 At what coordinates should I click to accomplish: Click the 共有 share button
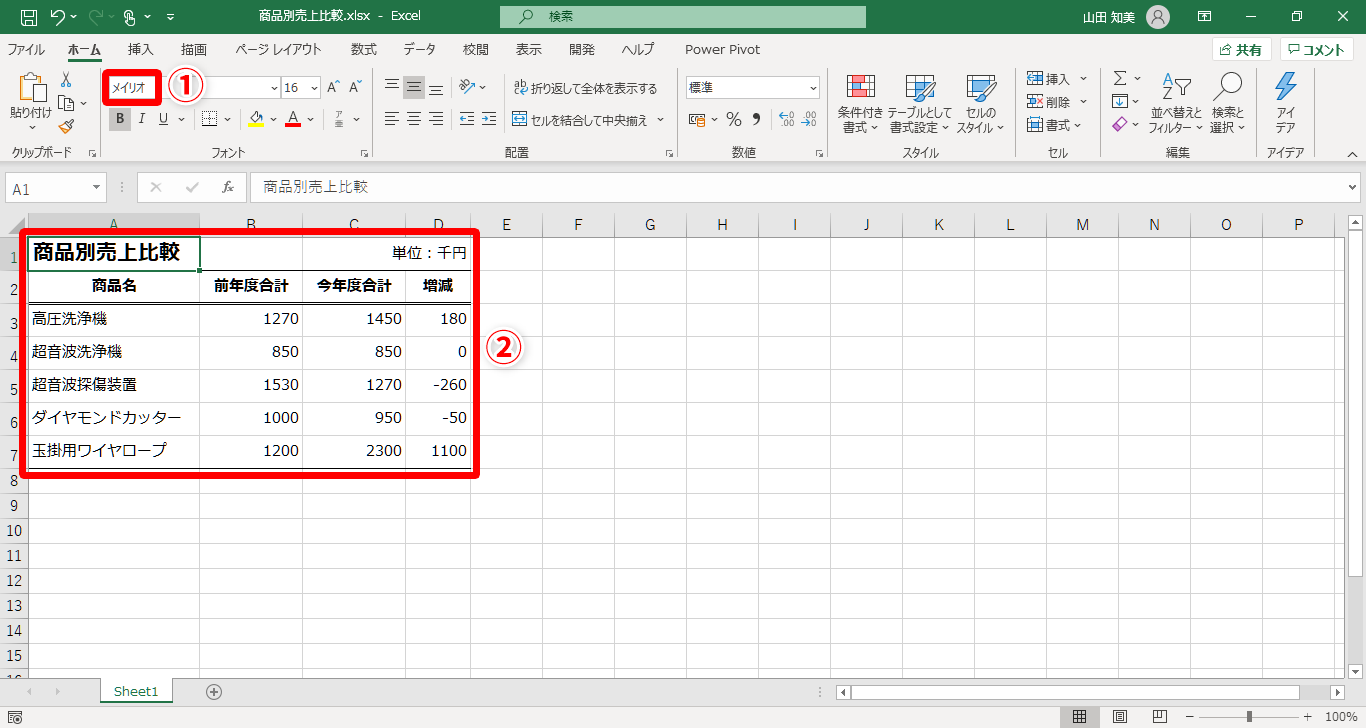(1242, 50)
